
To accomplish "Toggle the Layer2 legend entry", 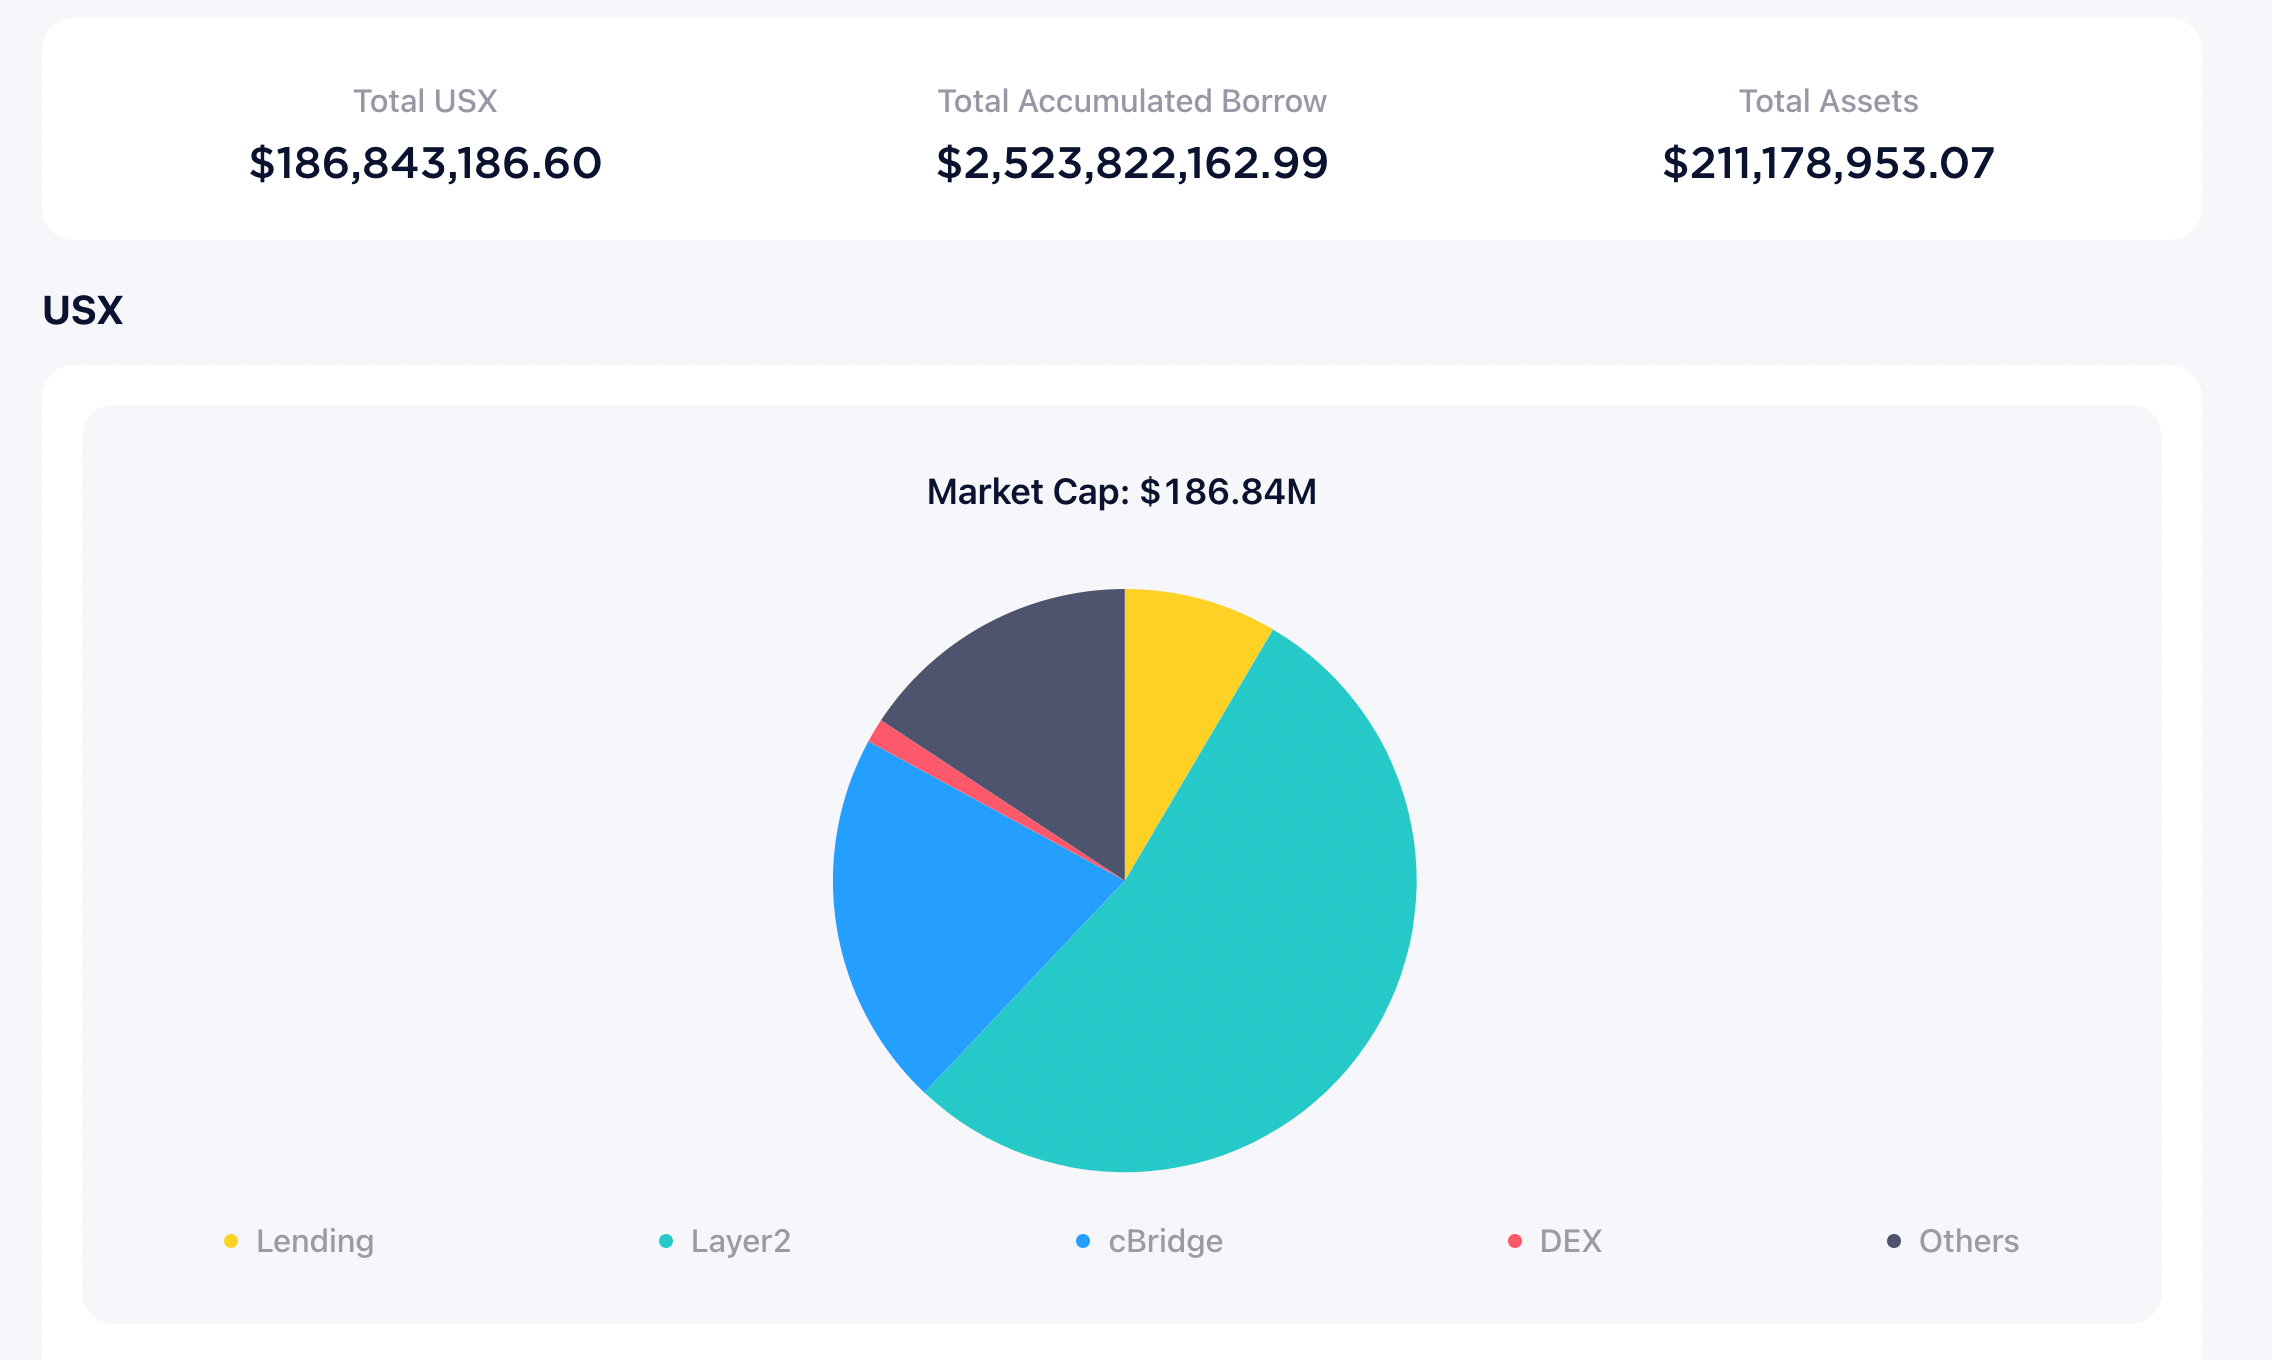I will (x=725, y=1241).
